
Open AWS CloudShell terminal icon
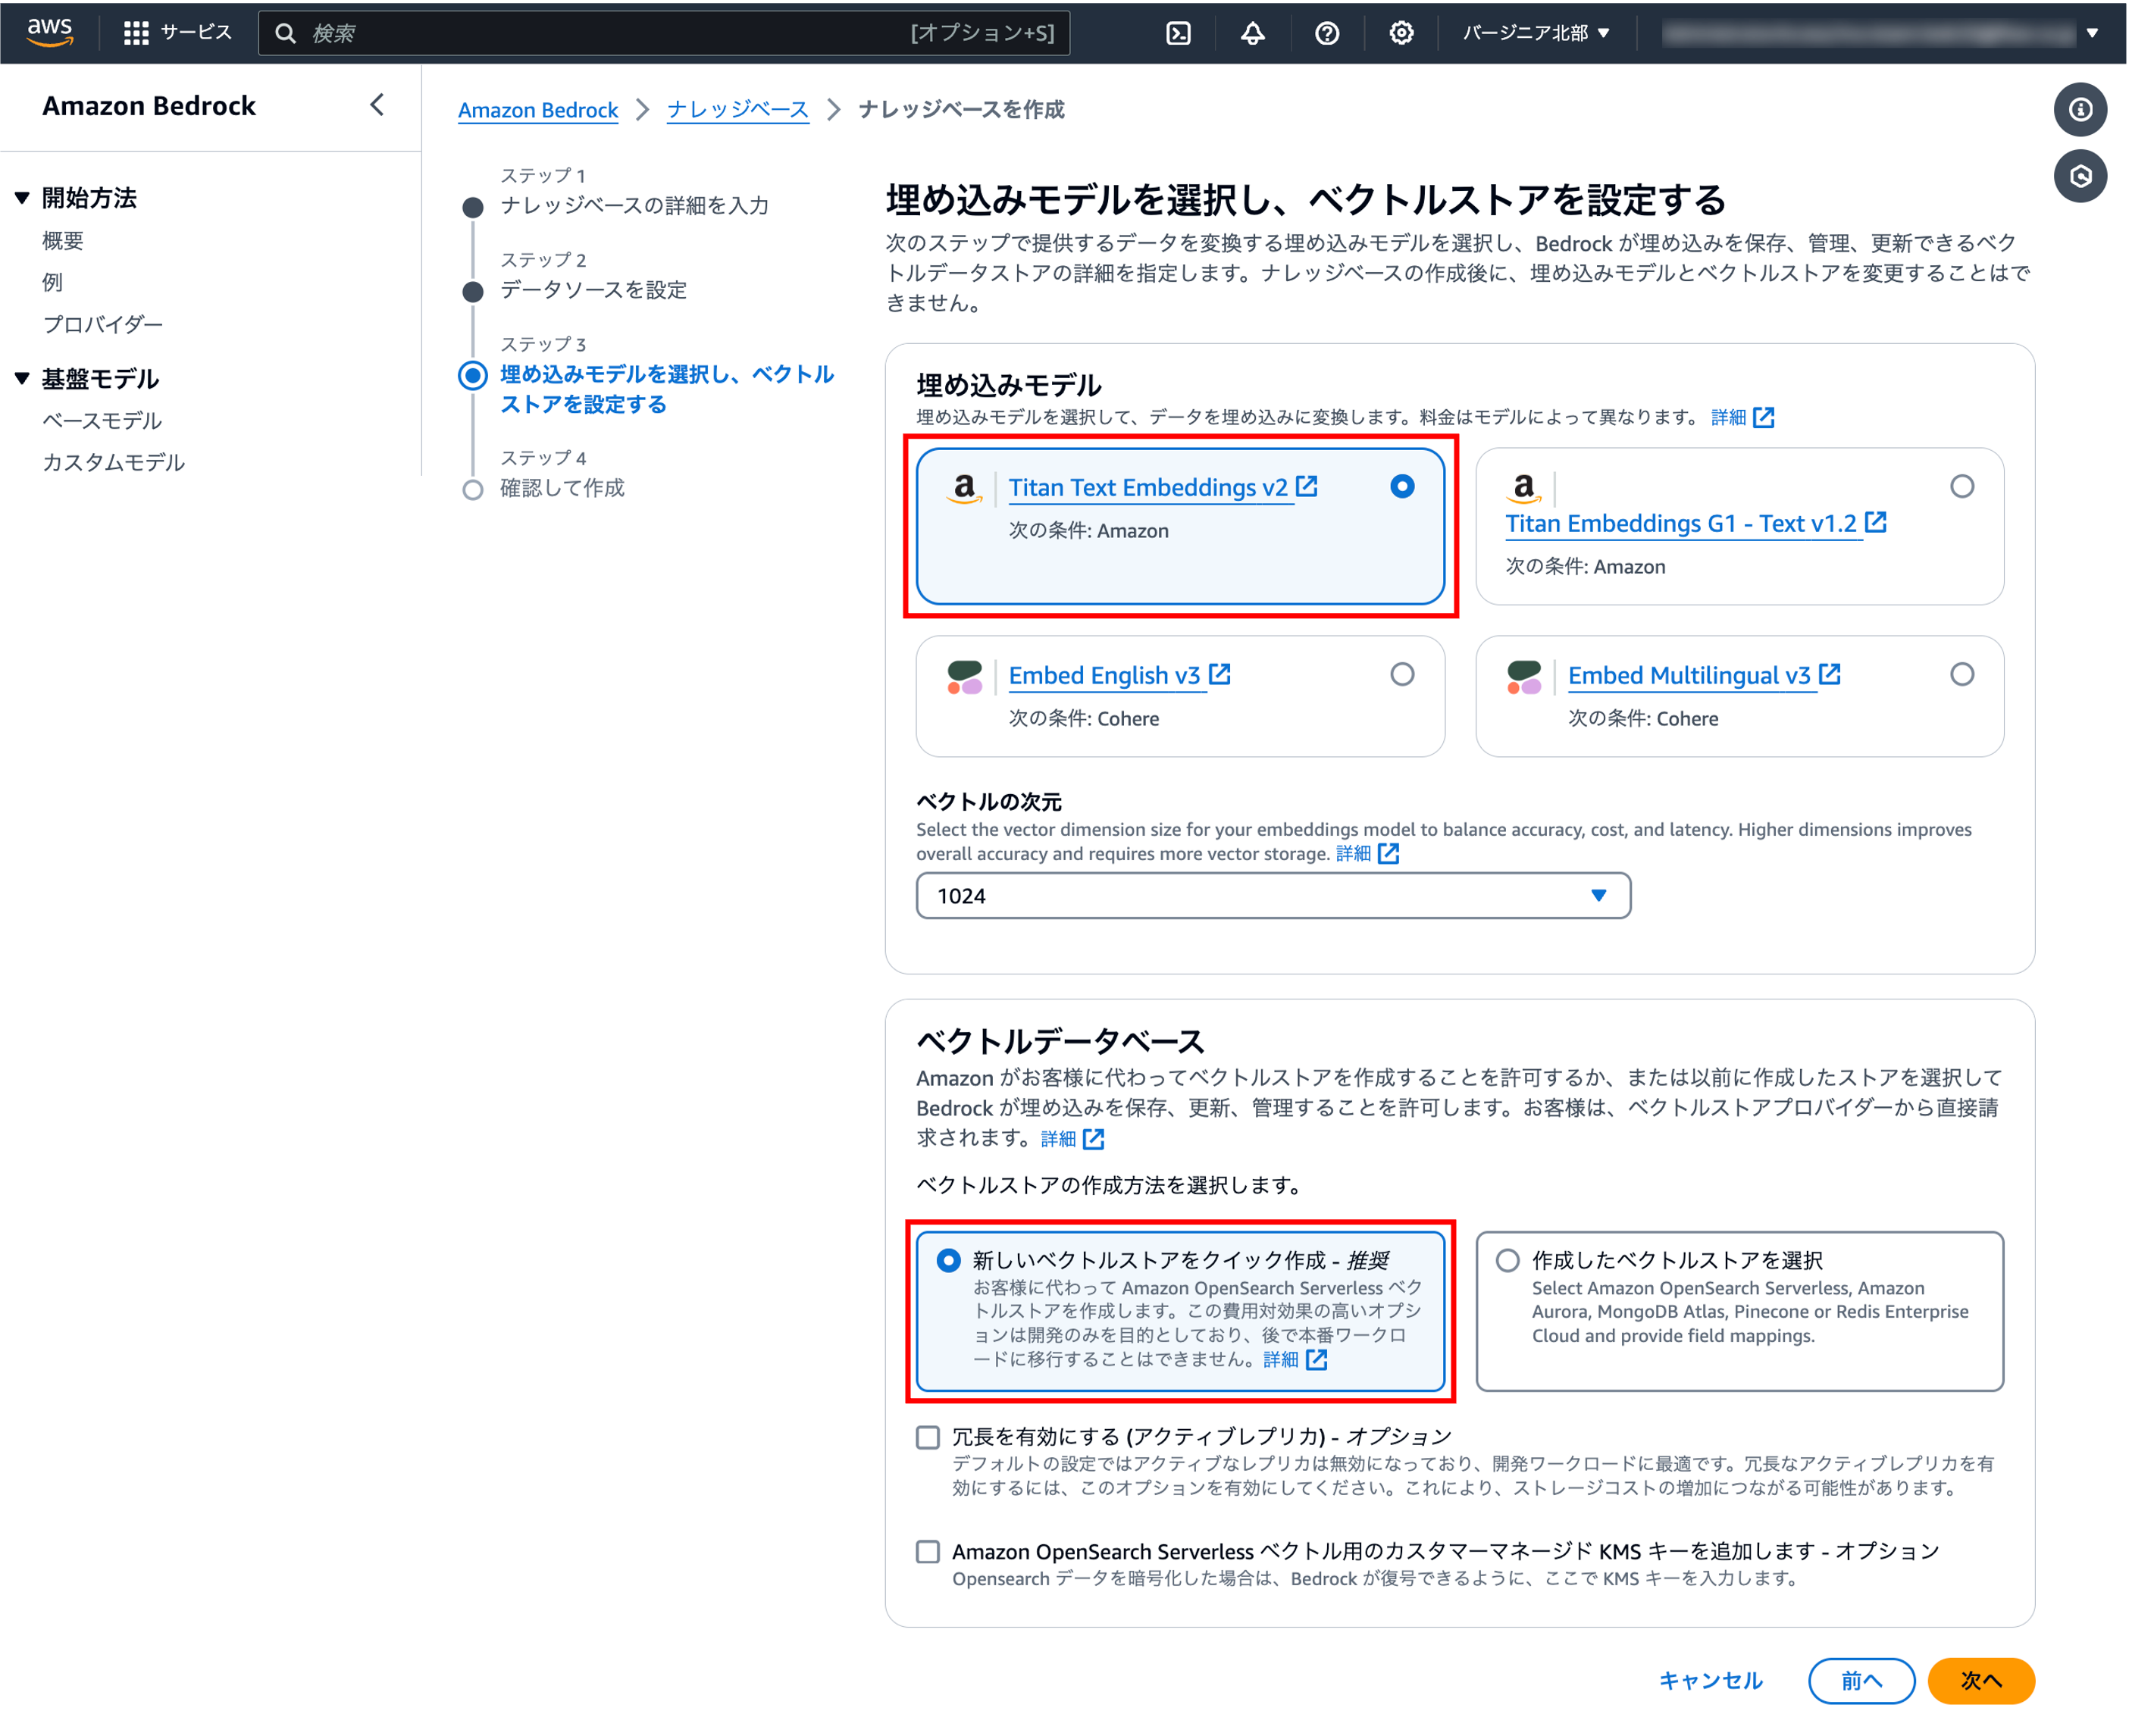[x=1178, y=33]
